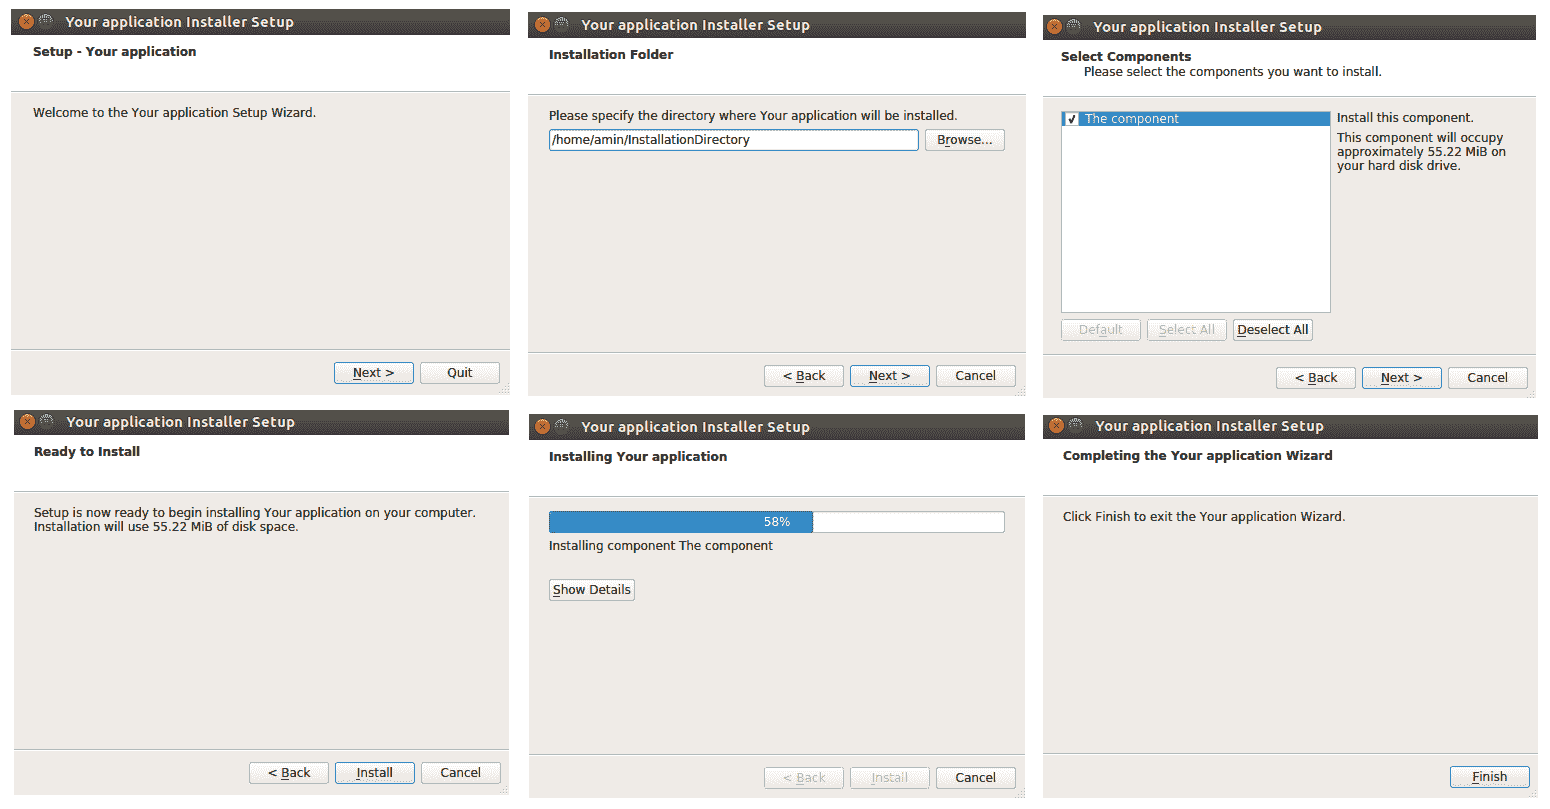Screen dimensions: 1550x809
Task: Go Back from the Select Components page
Action: 1315,378
